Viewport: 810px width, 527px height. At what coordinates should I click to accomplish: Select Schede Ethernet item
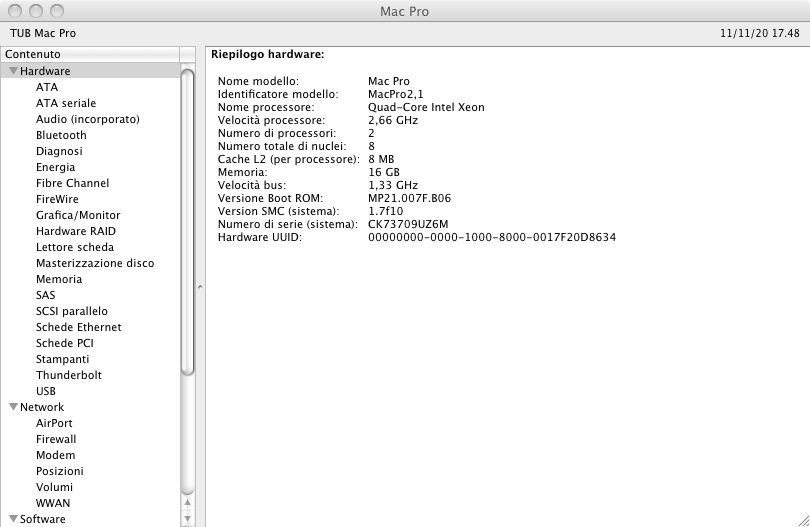79,328
